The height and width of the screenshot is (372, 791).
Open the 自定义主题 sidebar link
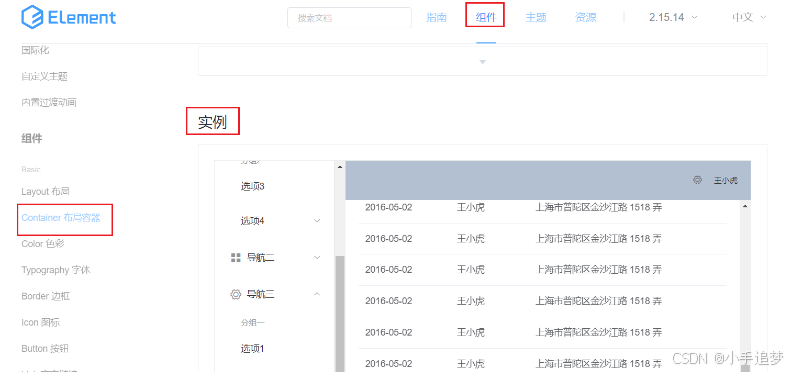pyautogui.click(x=44, y=77)
